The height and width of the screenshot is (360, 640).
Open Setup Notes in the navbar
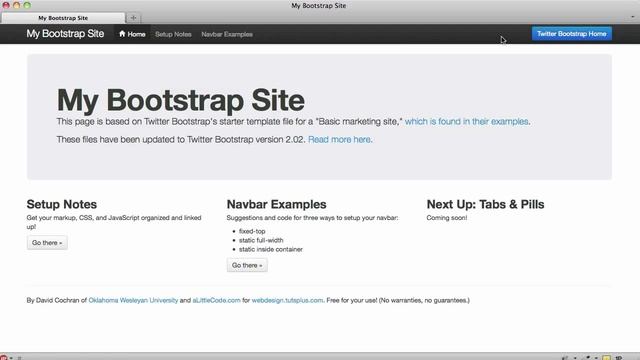173,34
